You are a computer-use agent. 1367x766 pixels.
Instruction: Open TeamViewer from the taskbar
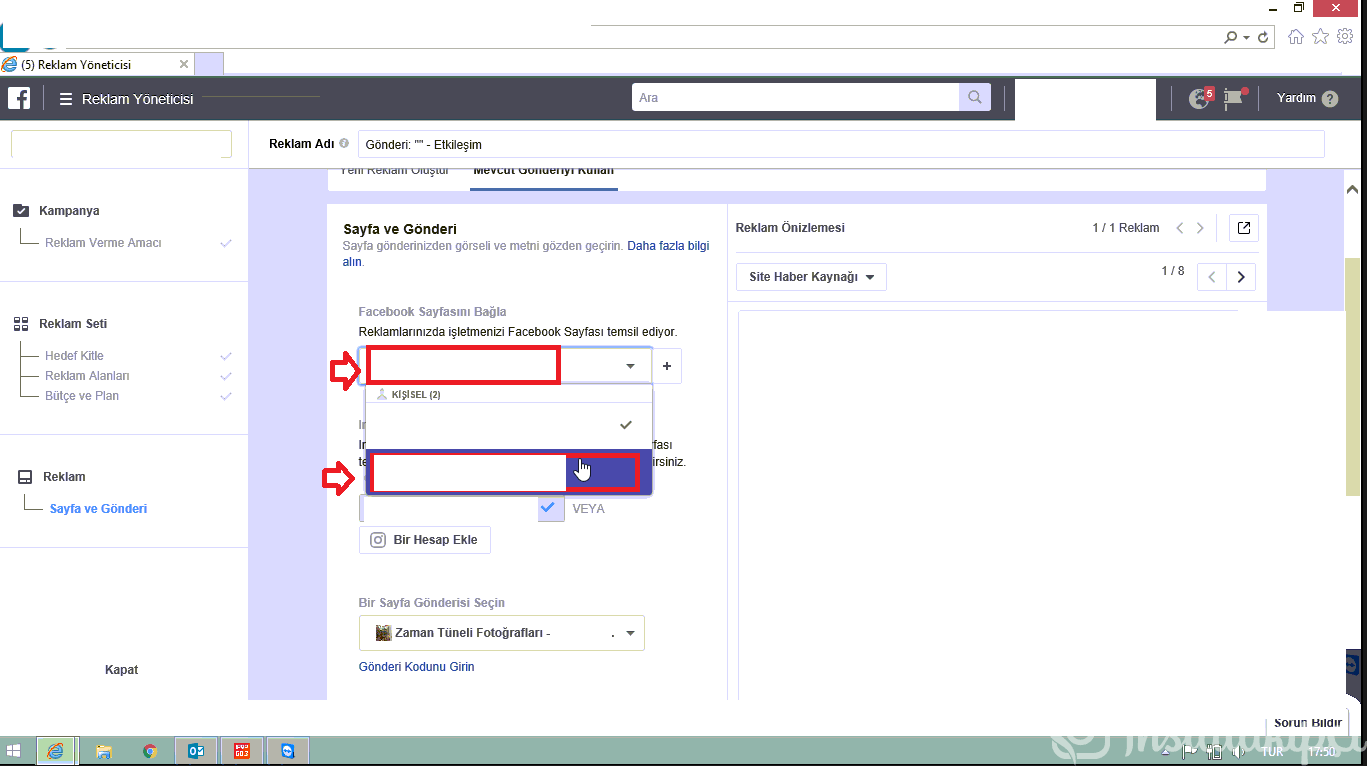pyautogui.click(x=288, y=751)
